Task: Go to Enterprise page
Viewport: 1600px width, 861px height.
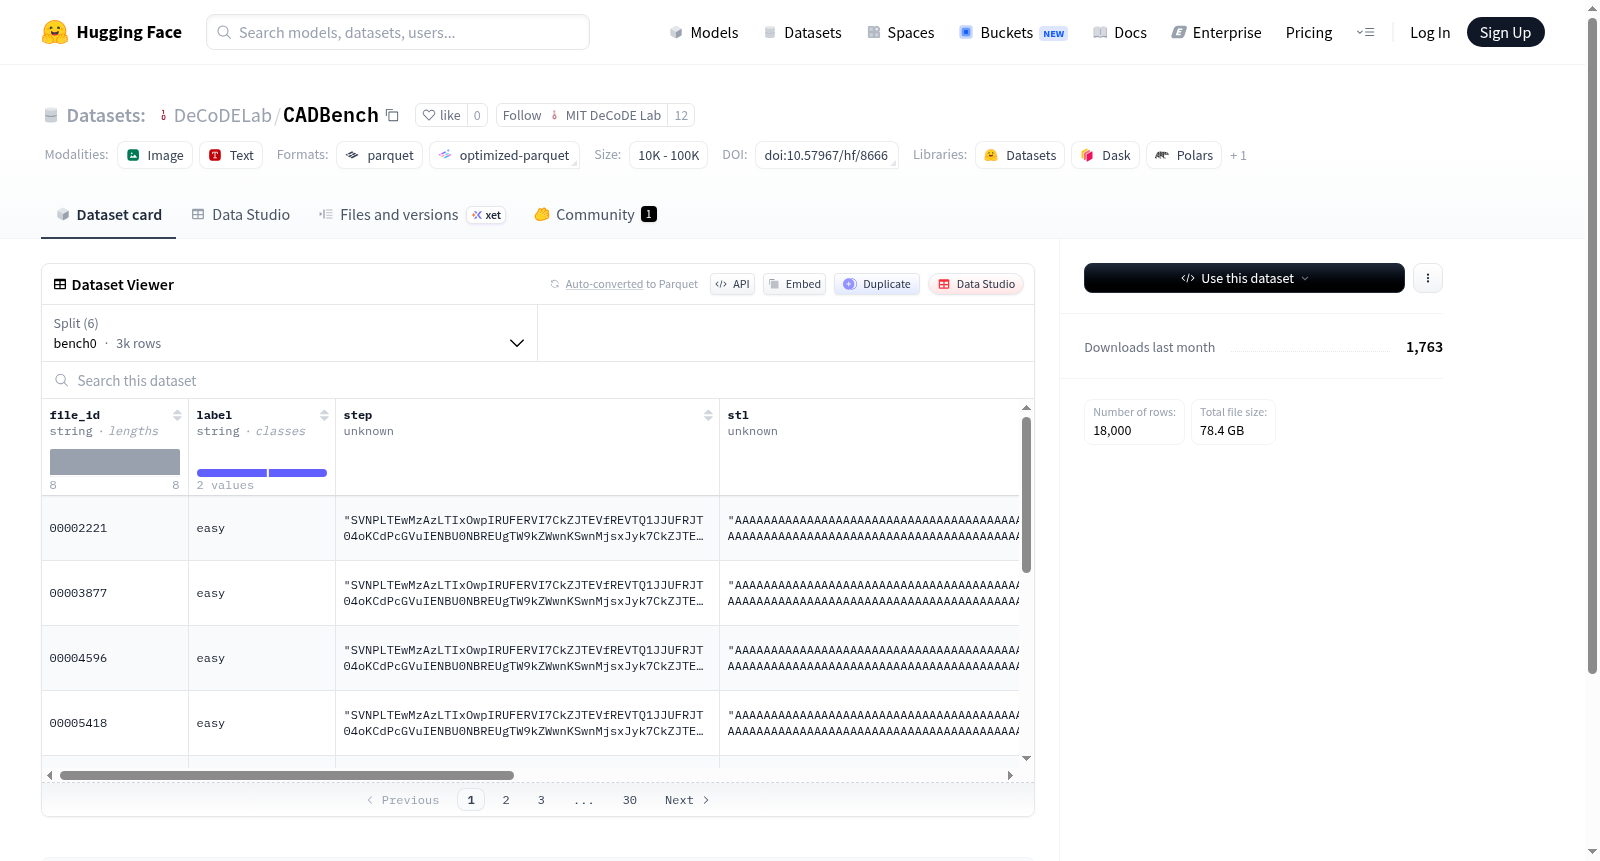Action: 1216,32
